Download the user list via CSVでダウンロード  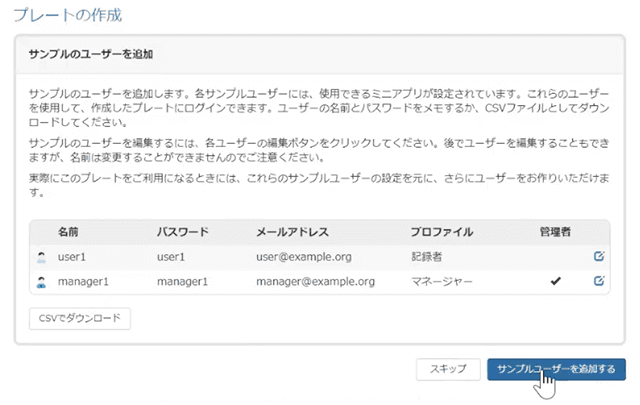coord(80,318)
